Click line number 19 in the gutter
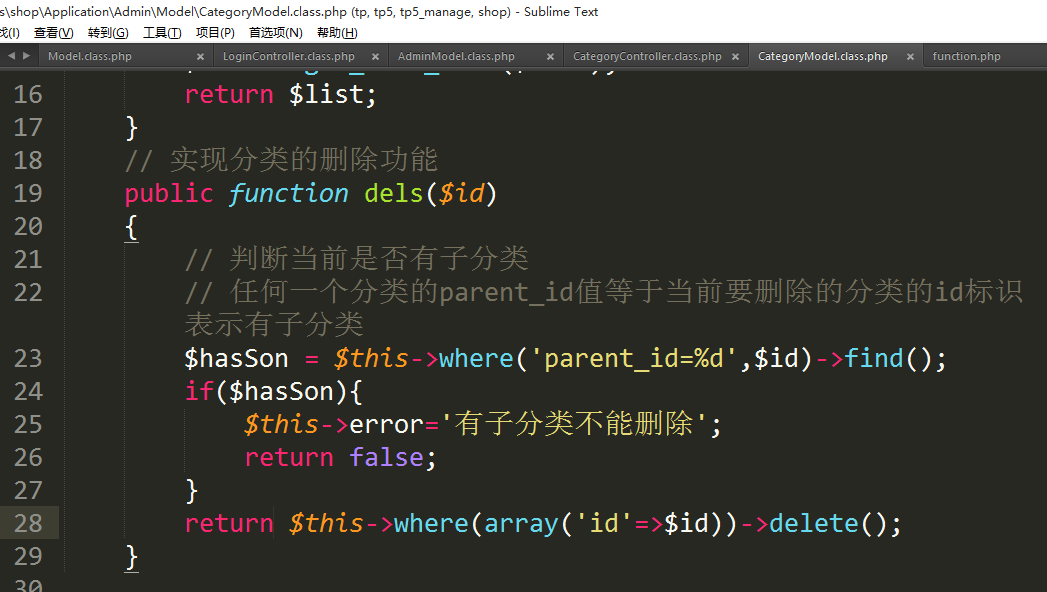The height and width of the screenshot is (592, 1047). click(x=28, y=193)
